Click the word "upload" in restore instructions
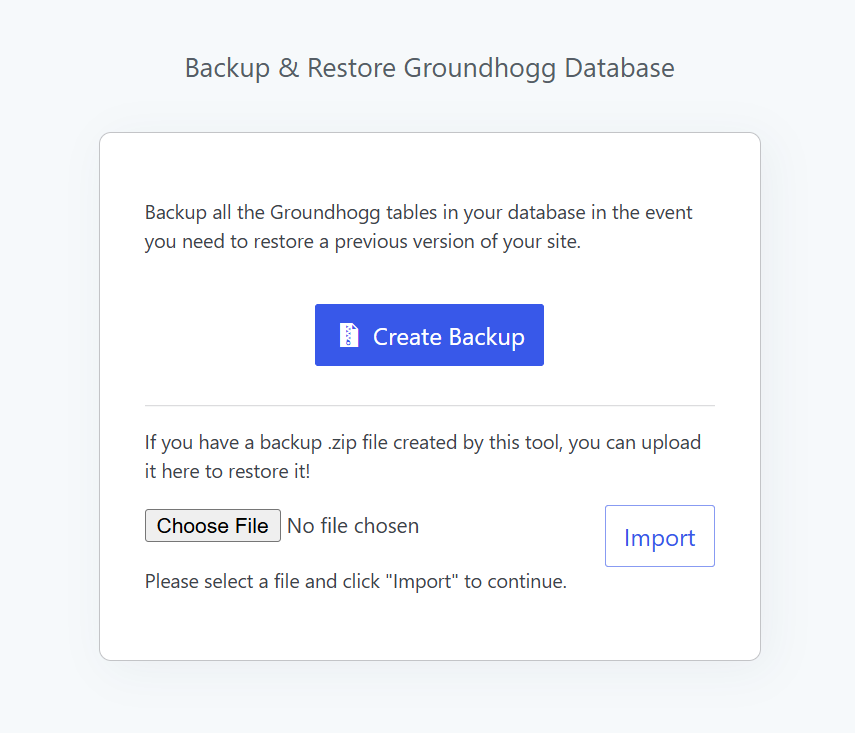Viewport: 855px width, 733px height. [x=671, y=443]
